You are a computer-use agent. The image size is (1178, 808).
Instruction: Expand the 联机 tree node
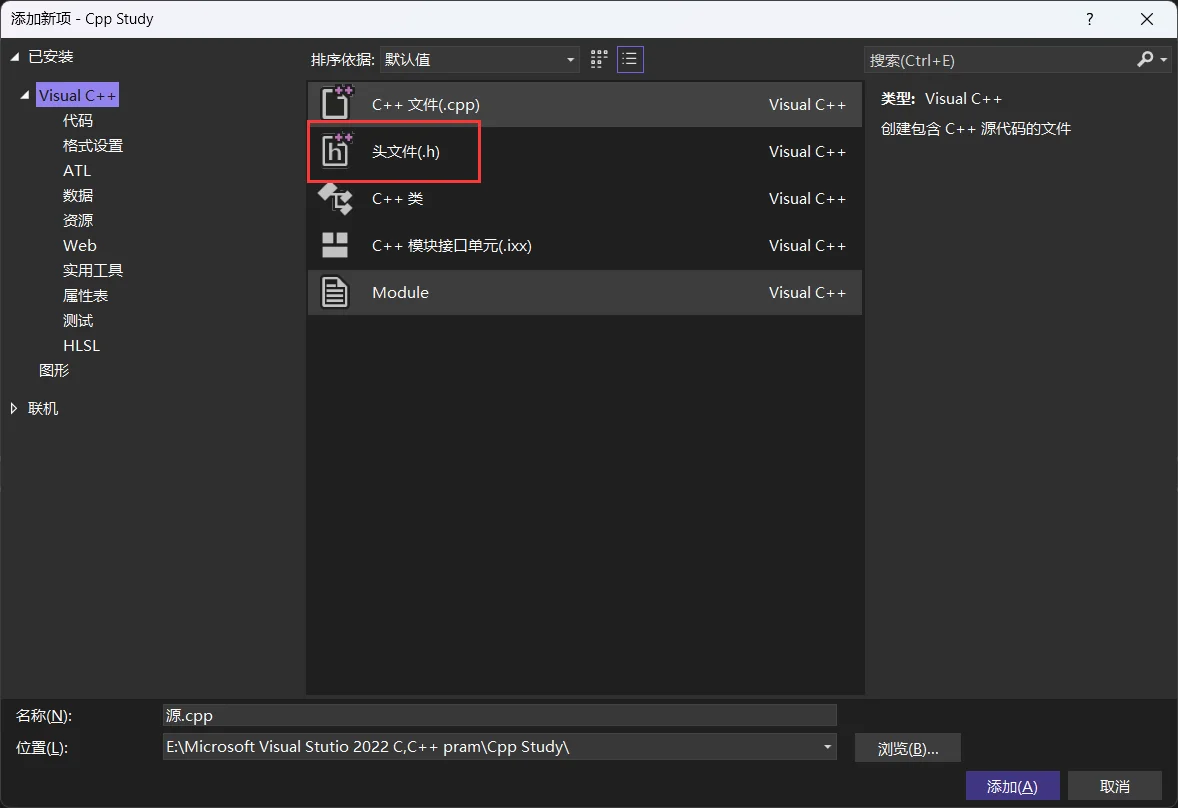[14, 408]
